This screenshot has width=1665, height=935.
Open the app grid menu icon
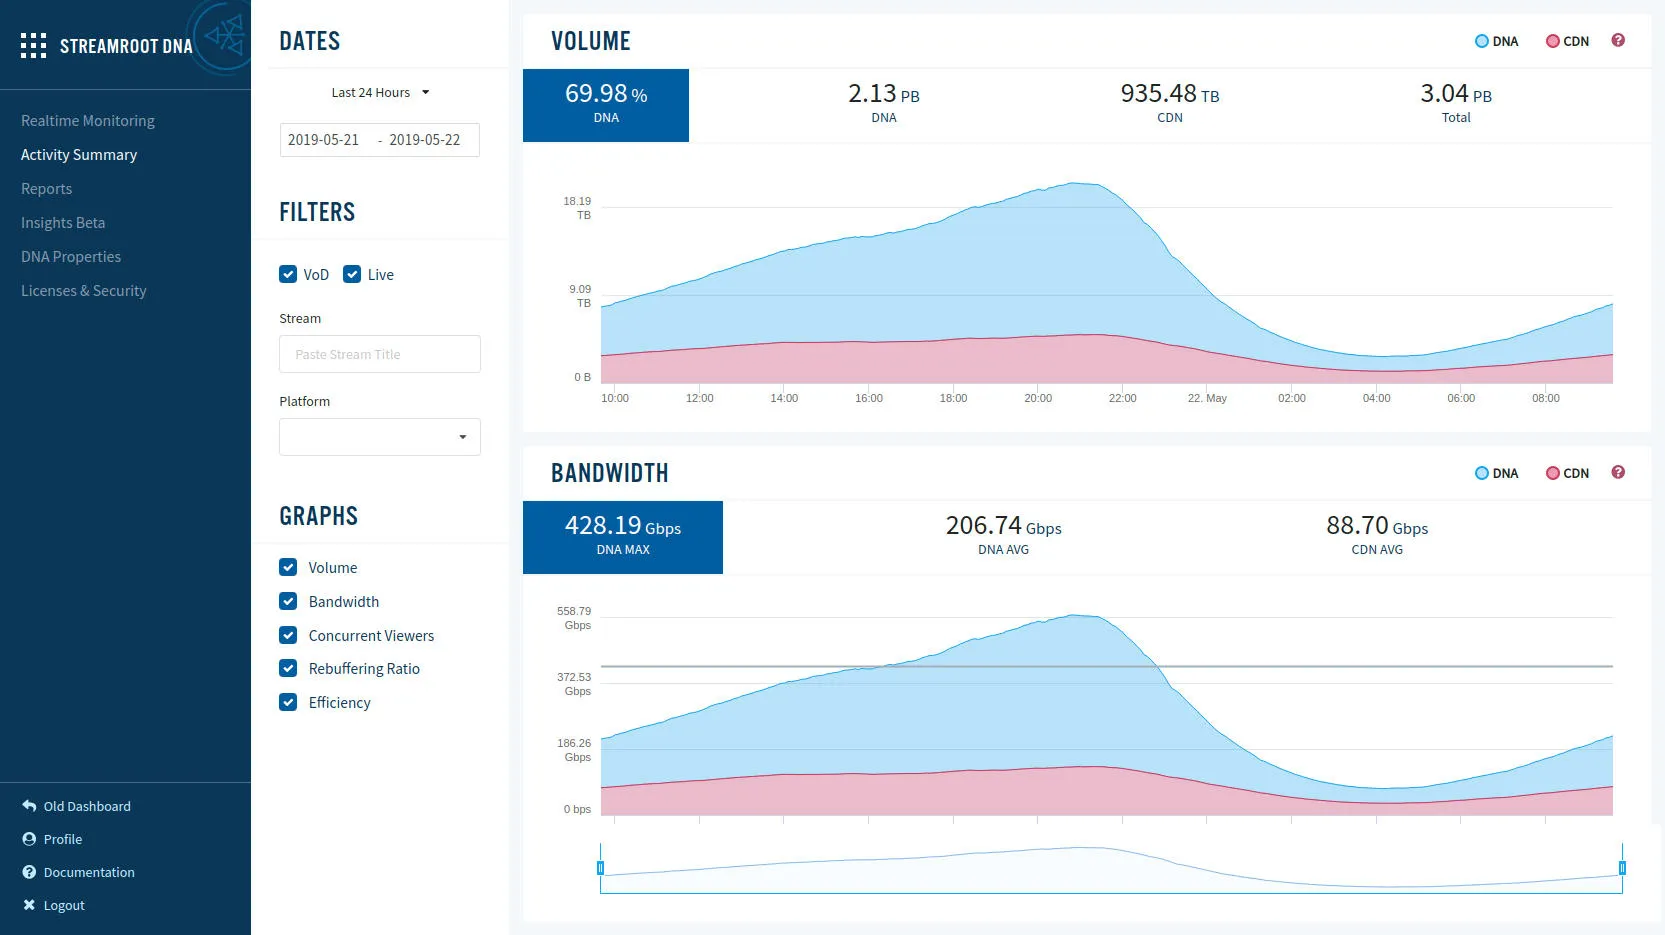tap(33, 46)
